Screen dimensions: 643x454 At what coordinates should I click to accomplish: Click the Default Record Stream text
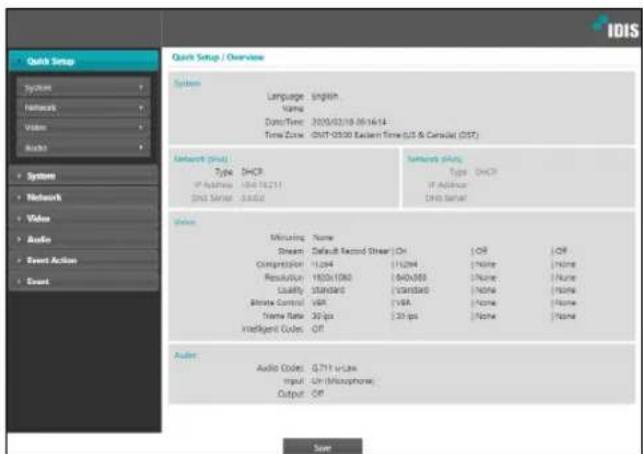[x=350, y=251]
